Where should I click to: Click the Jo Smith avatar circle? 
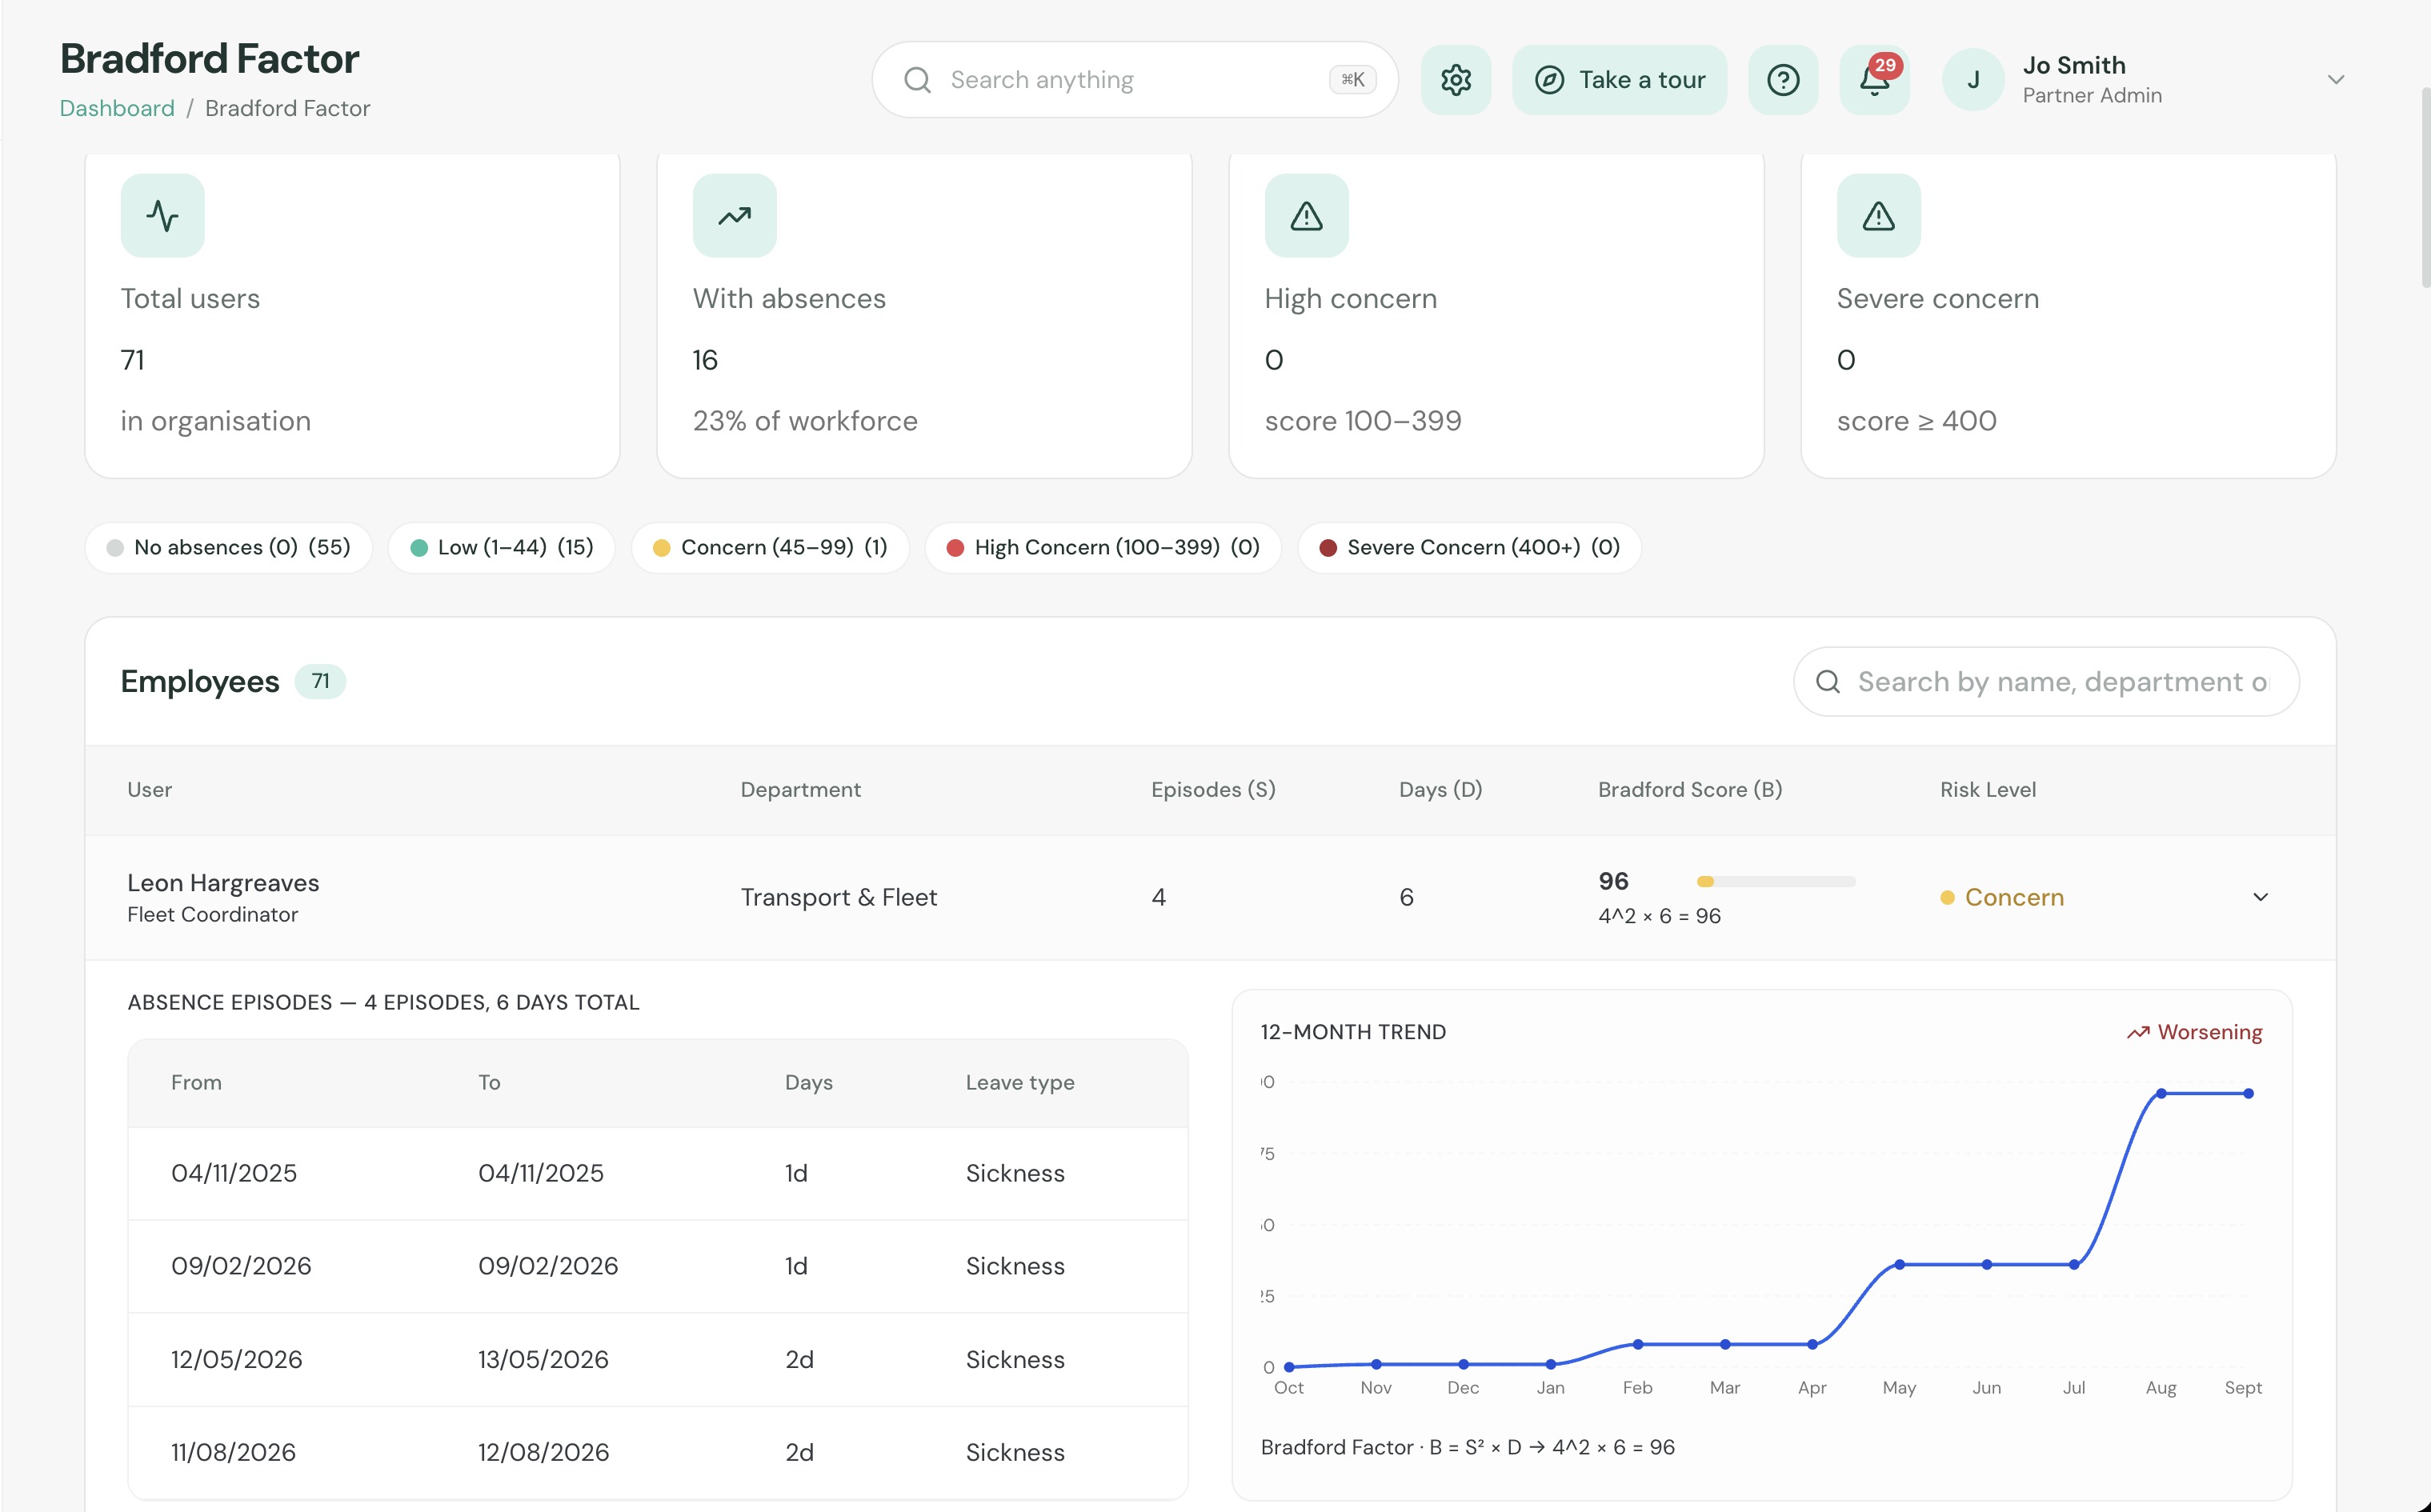click(1973, 80)
